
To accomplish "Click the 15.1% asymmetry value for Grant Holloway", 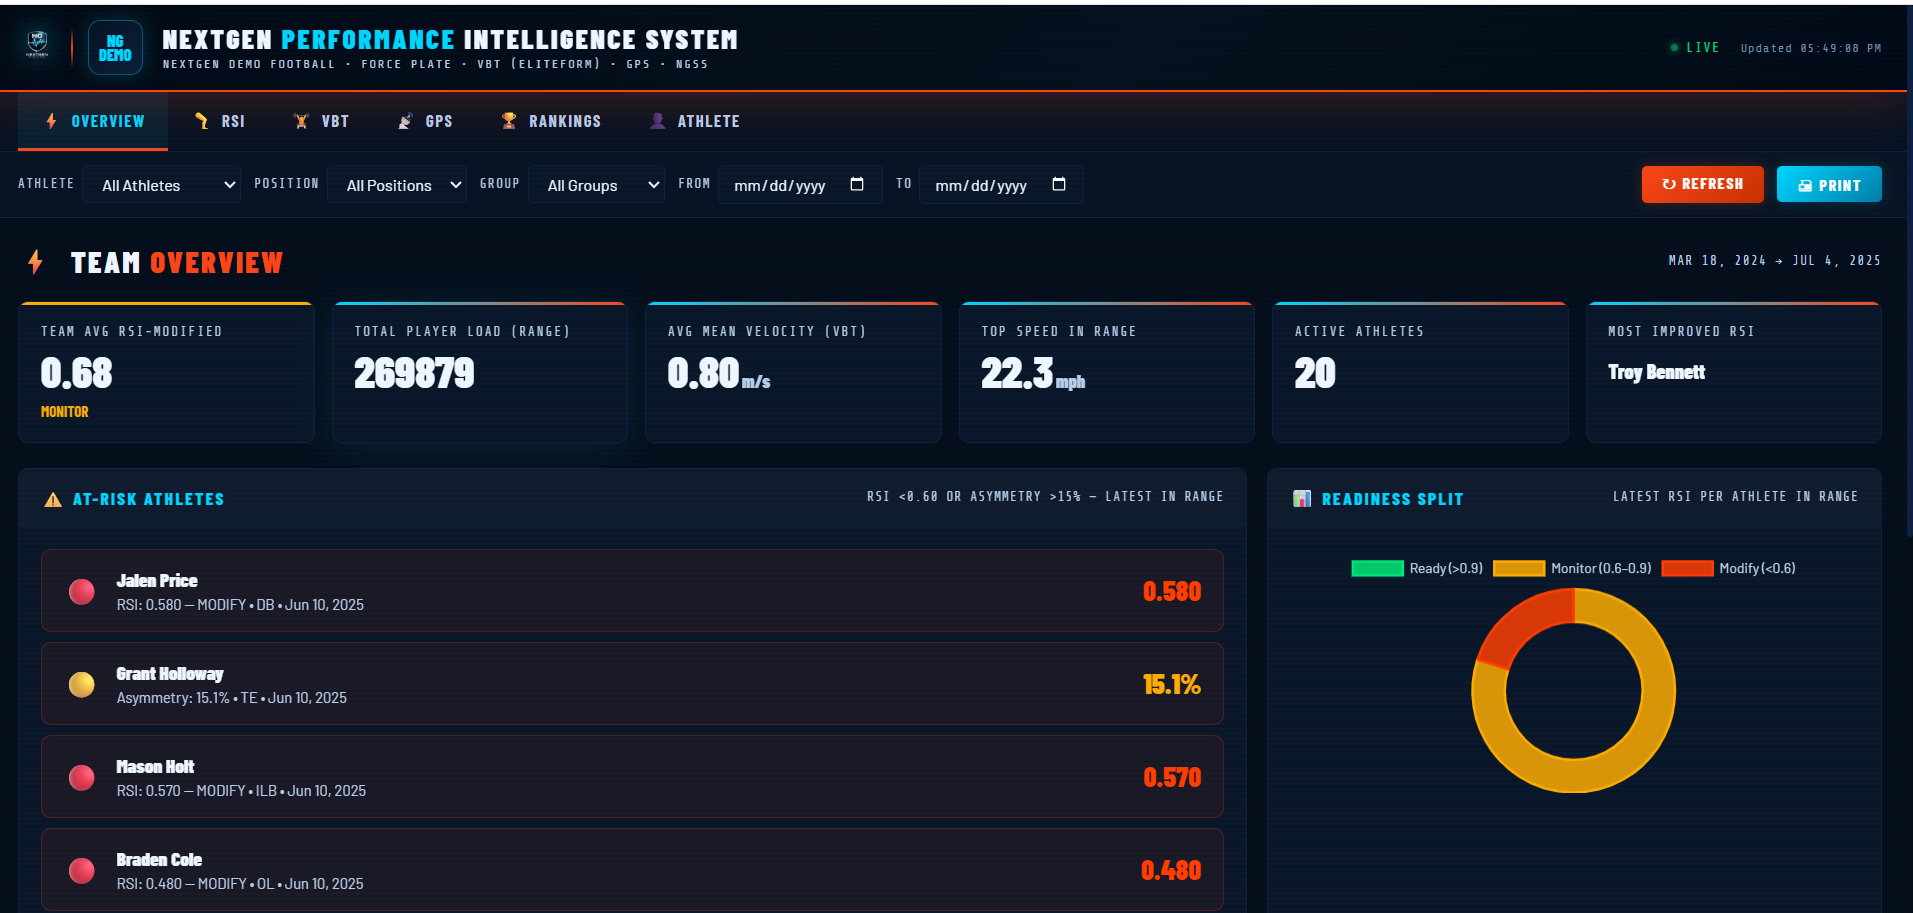I will tap(1172, 684).
